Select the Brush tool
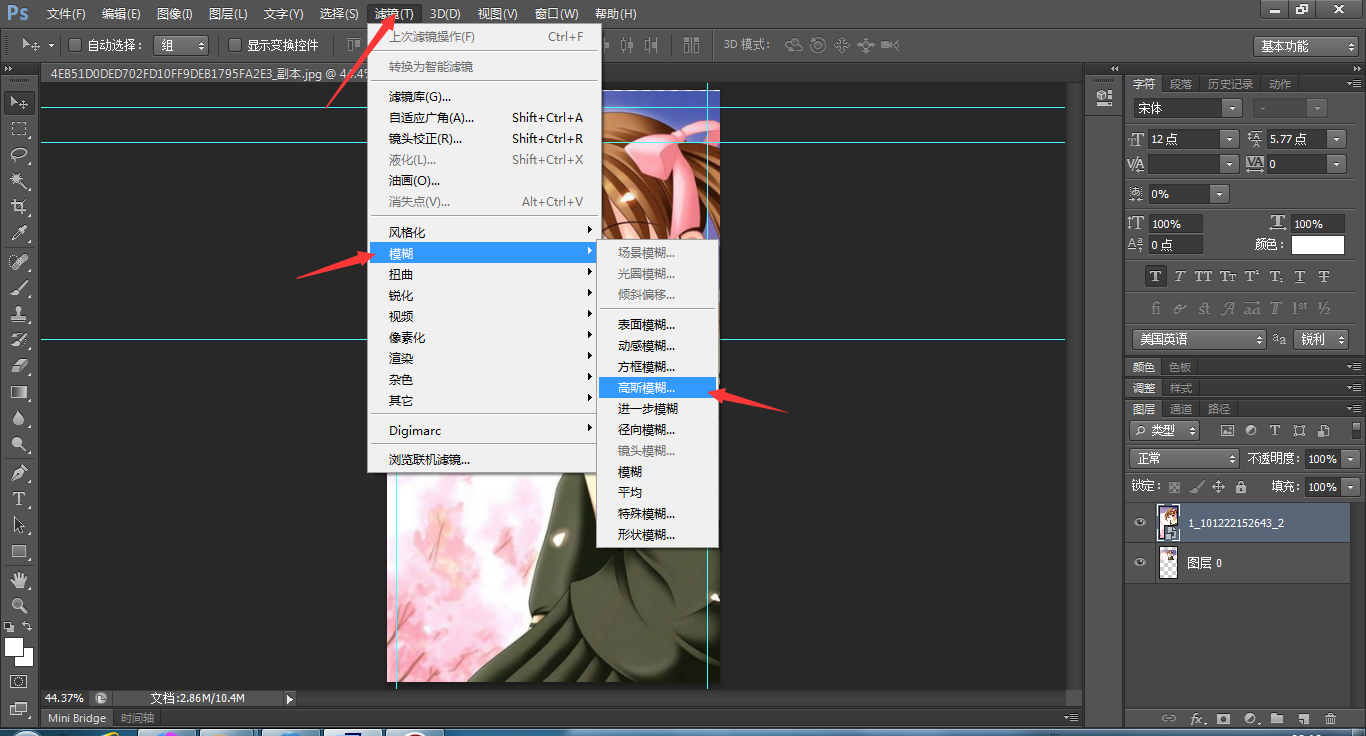This screenshot has height=736, width=1366. coord(19,288)
